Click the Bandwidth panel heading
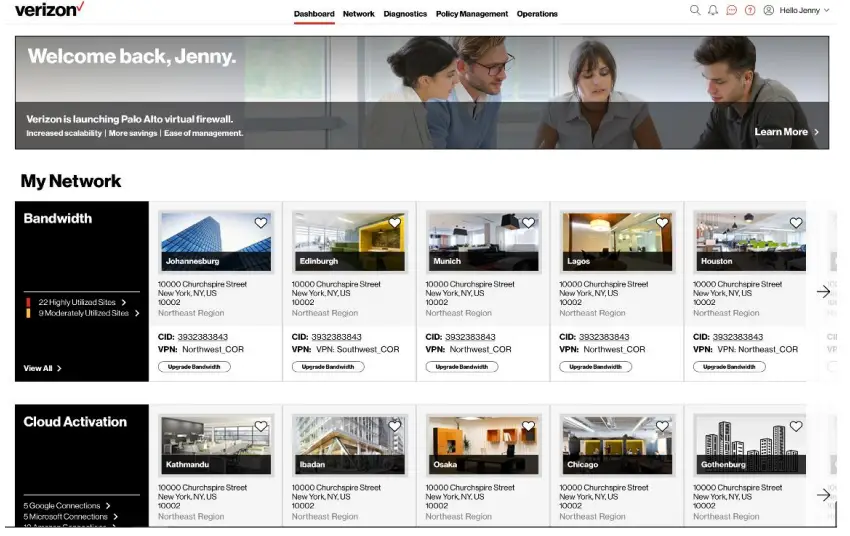850x536 pixels. [58, 218]
